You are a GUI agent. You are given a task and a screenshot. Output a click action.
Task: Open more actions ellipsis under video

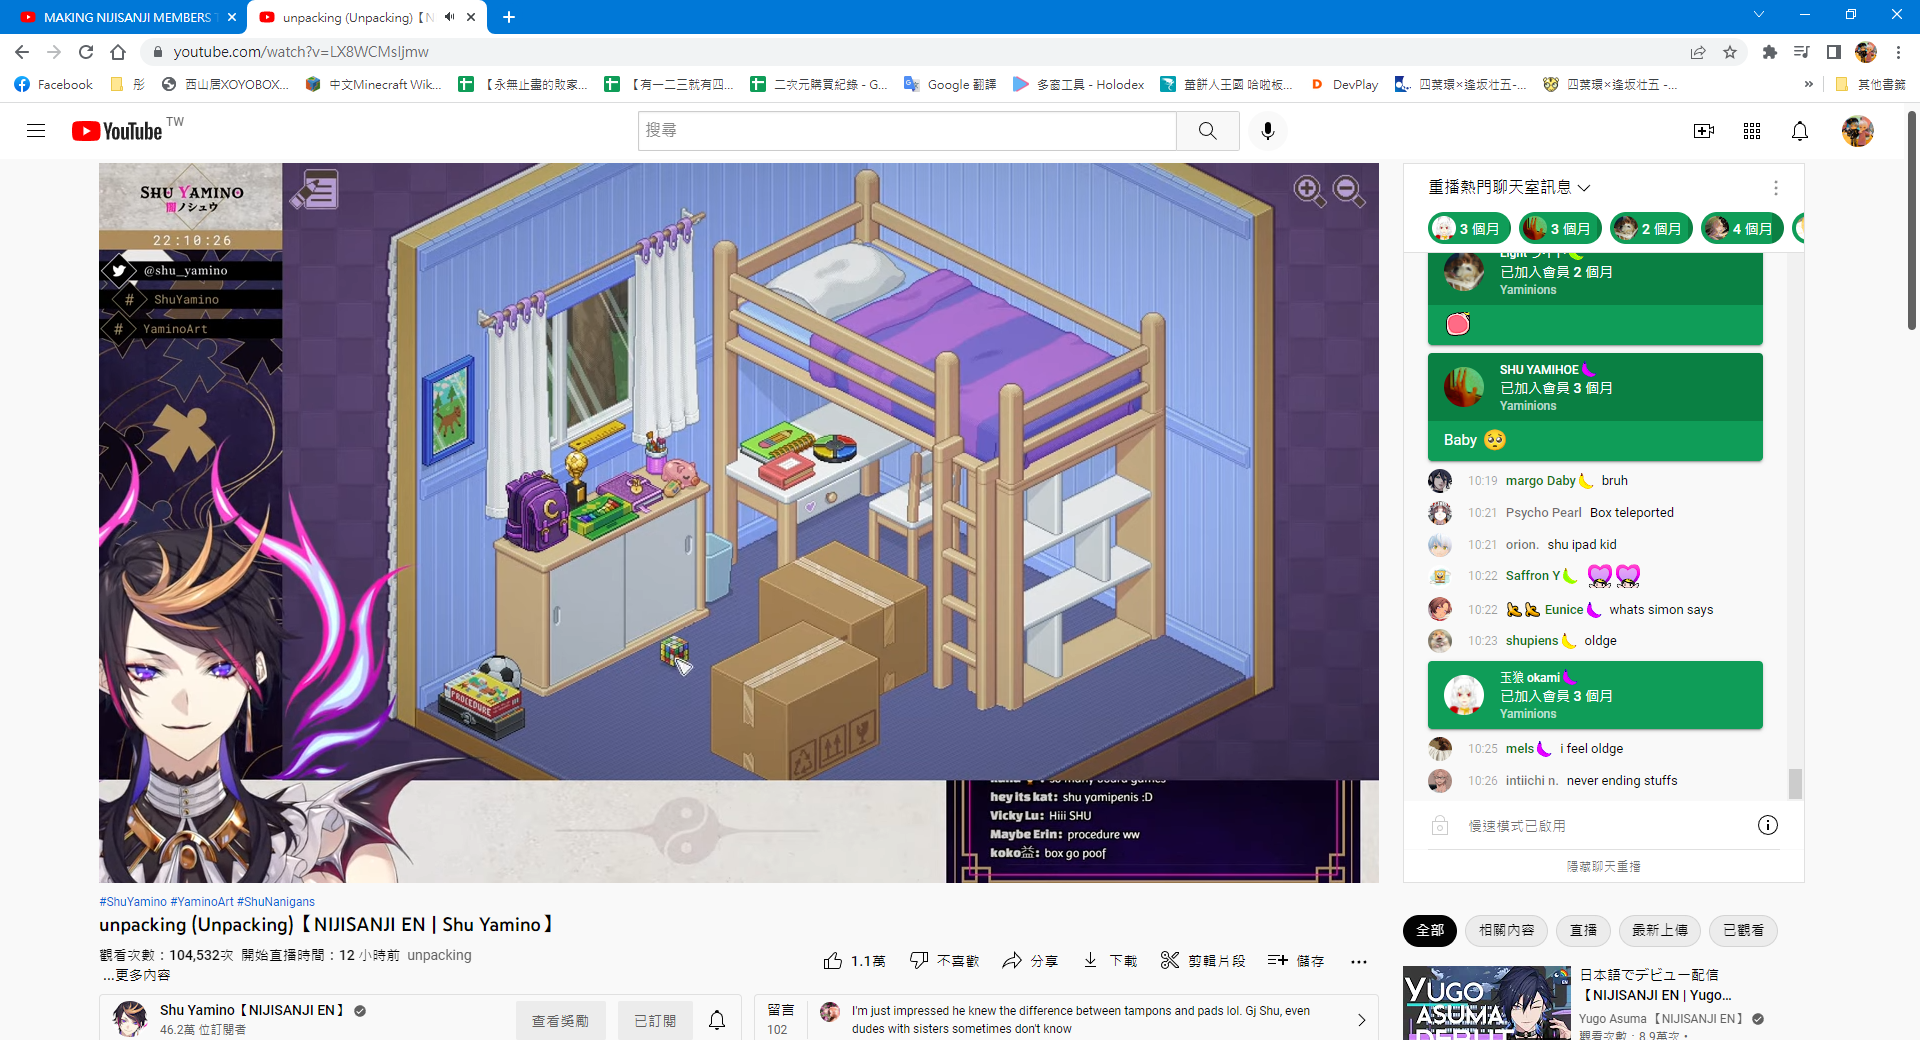point(1358,961)
